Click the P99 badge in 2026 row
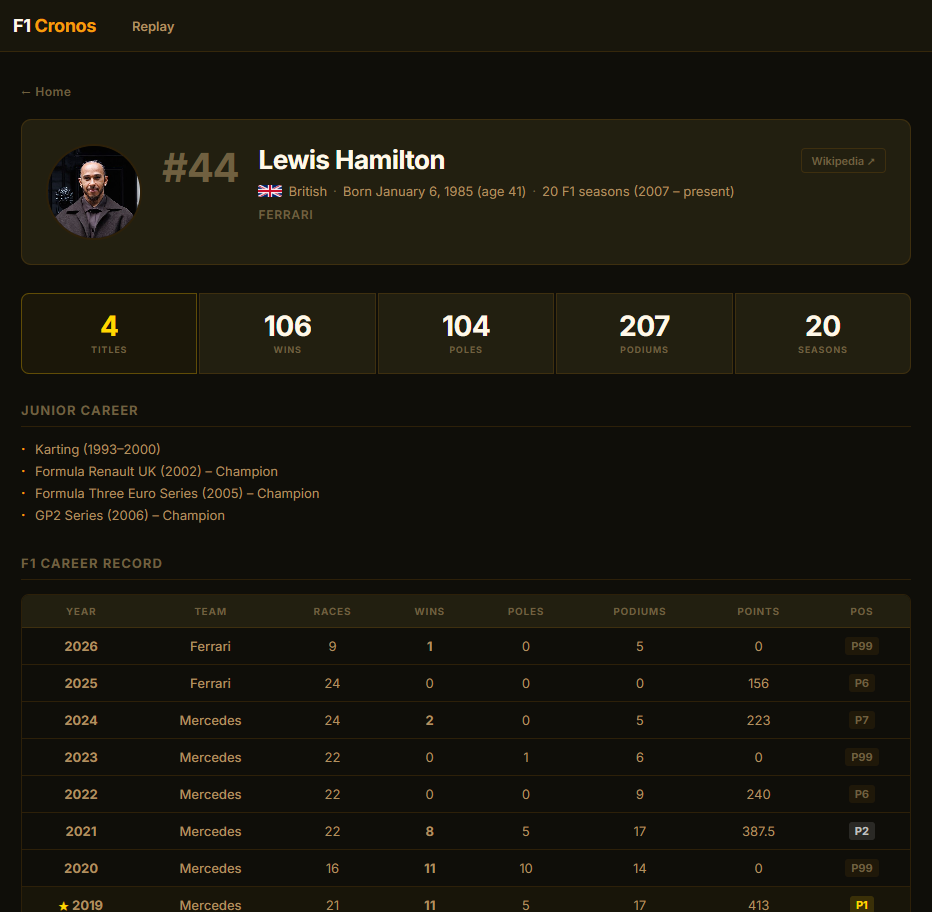Image resolution: width=932 pixels, height=912 pixels. pos(861,646)
